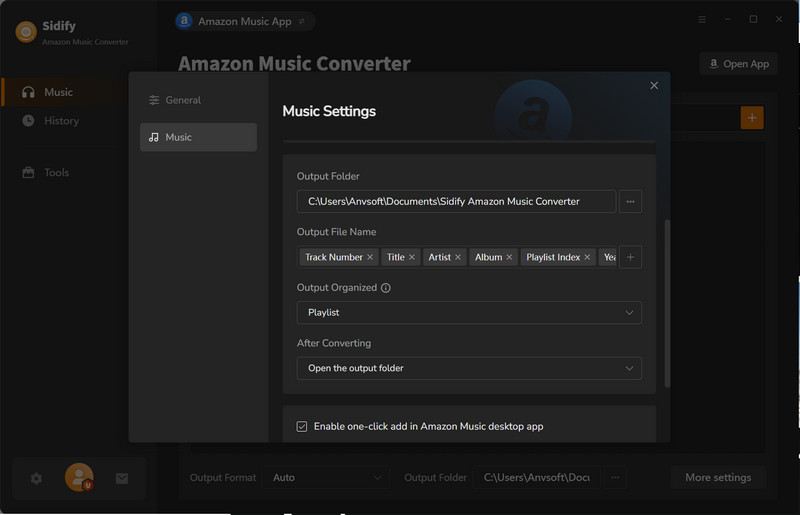Click the Output Folder path field
Image resolution: width=800 pixels, height=515 pixels.
(x=456, y=202)
